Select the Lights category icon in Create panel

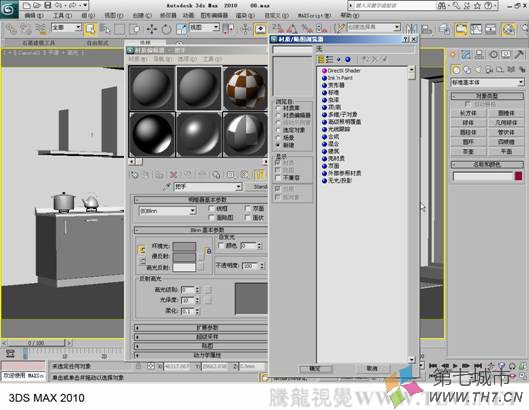pos(478,70)
